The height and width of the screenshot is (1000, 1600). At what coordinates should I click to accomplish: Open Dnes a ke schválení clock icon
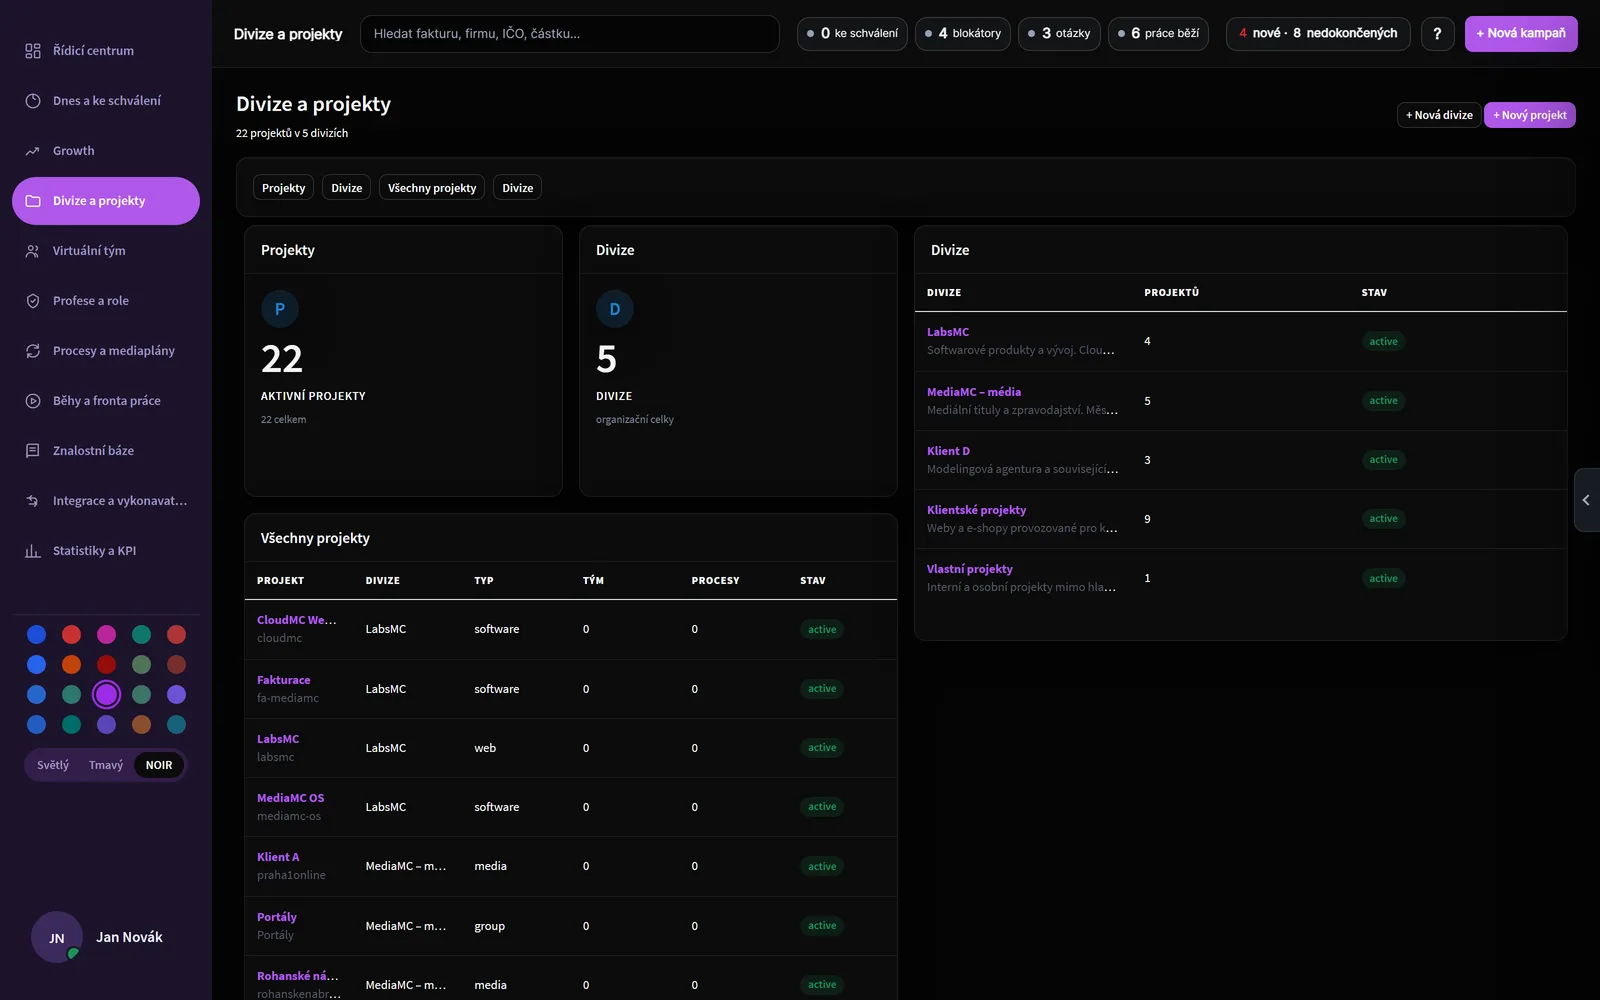(33, 101)
